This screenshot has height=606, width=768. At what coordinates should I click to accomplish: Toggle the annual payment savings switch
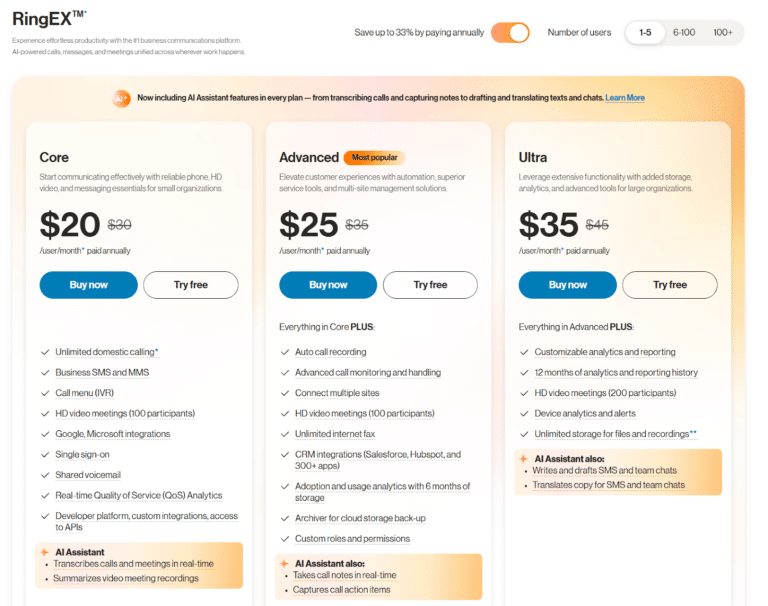point(510,33)
